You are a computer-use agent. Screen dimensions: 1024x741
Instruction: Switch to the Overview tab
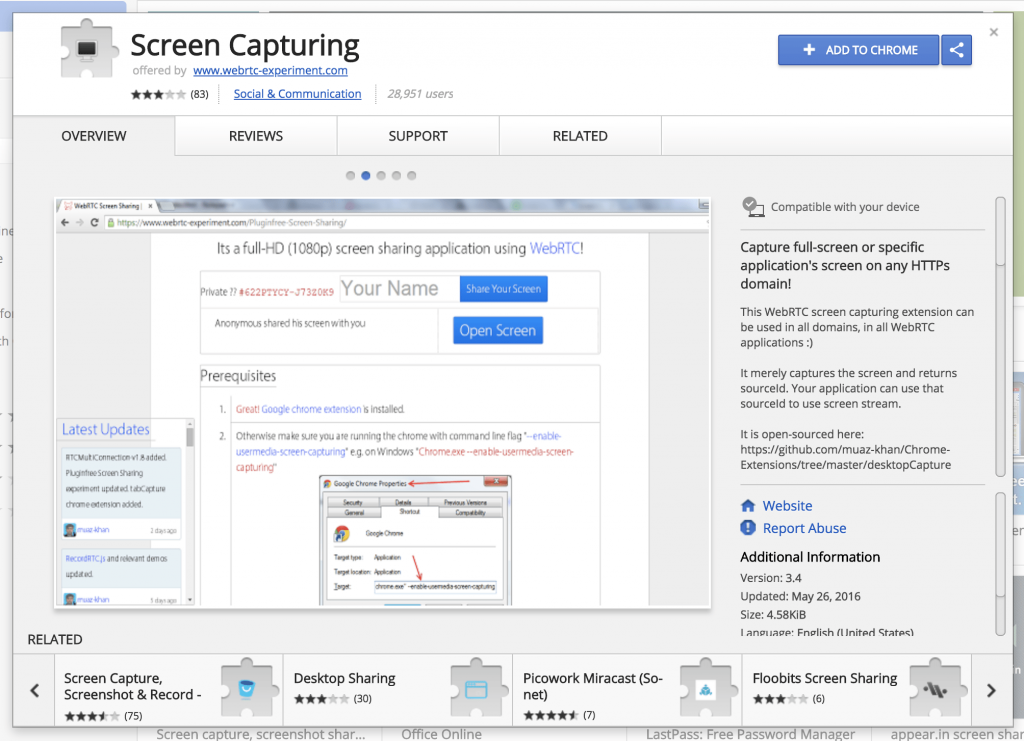click(x=94, y=136)
